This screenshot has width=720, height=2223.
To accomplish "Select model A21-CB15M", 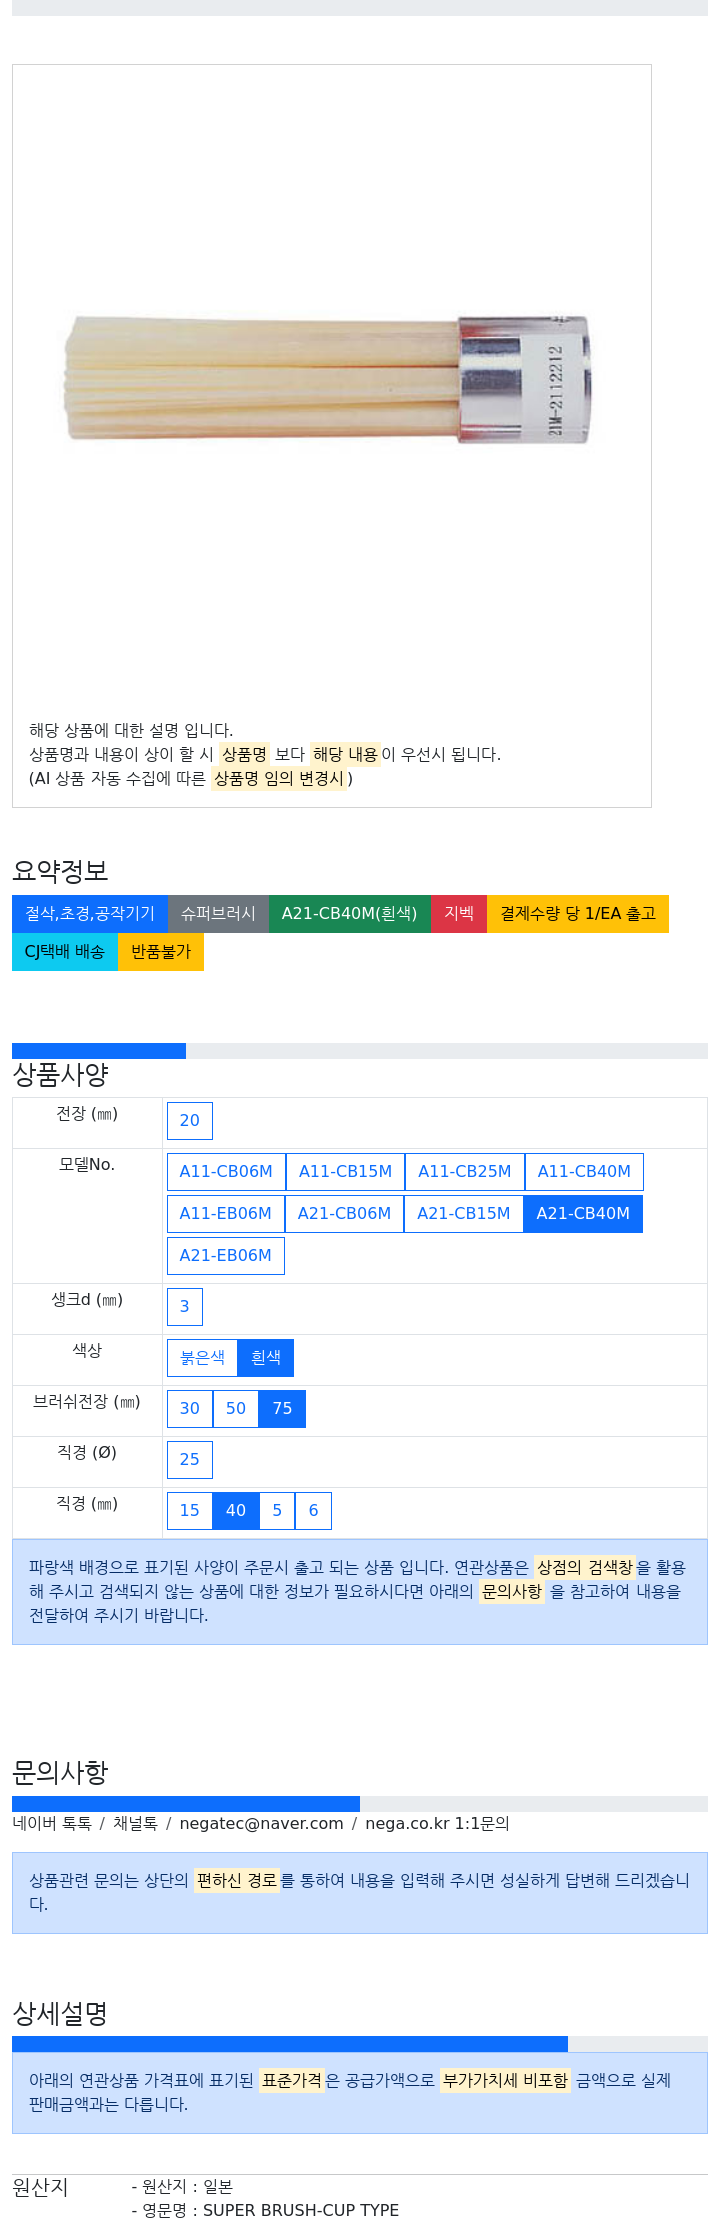I will pos(463,1214).
